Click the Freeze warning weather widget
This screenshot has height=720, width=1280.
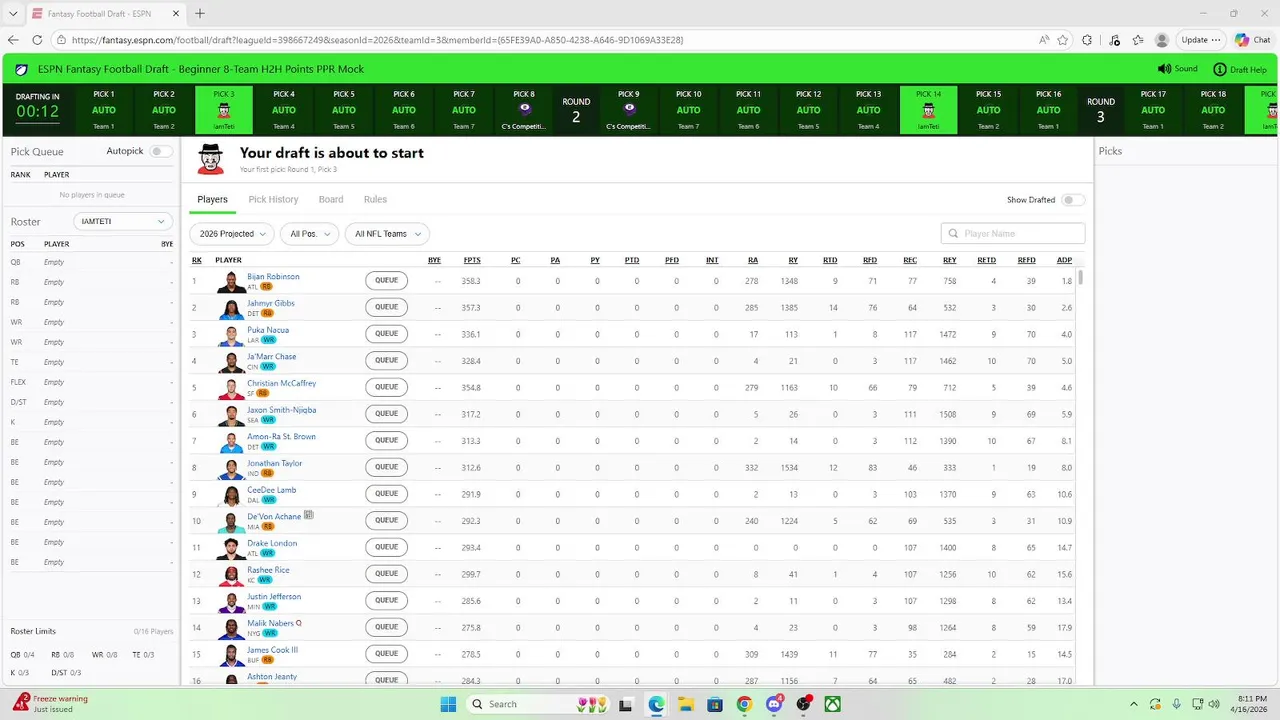50,703
